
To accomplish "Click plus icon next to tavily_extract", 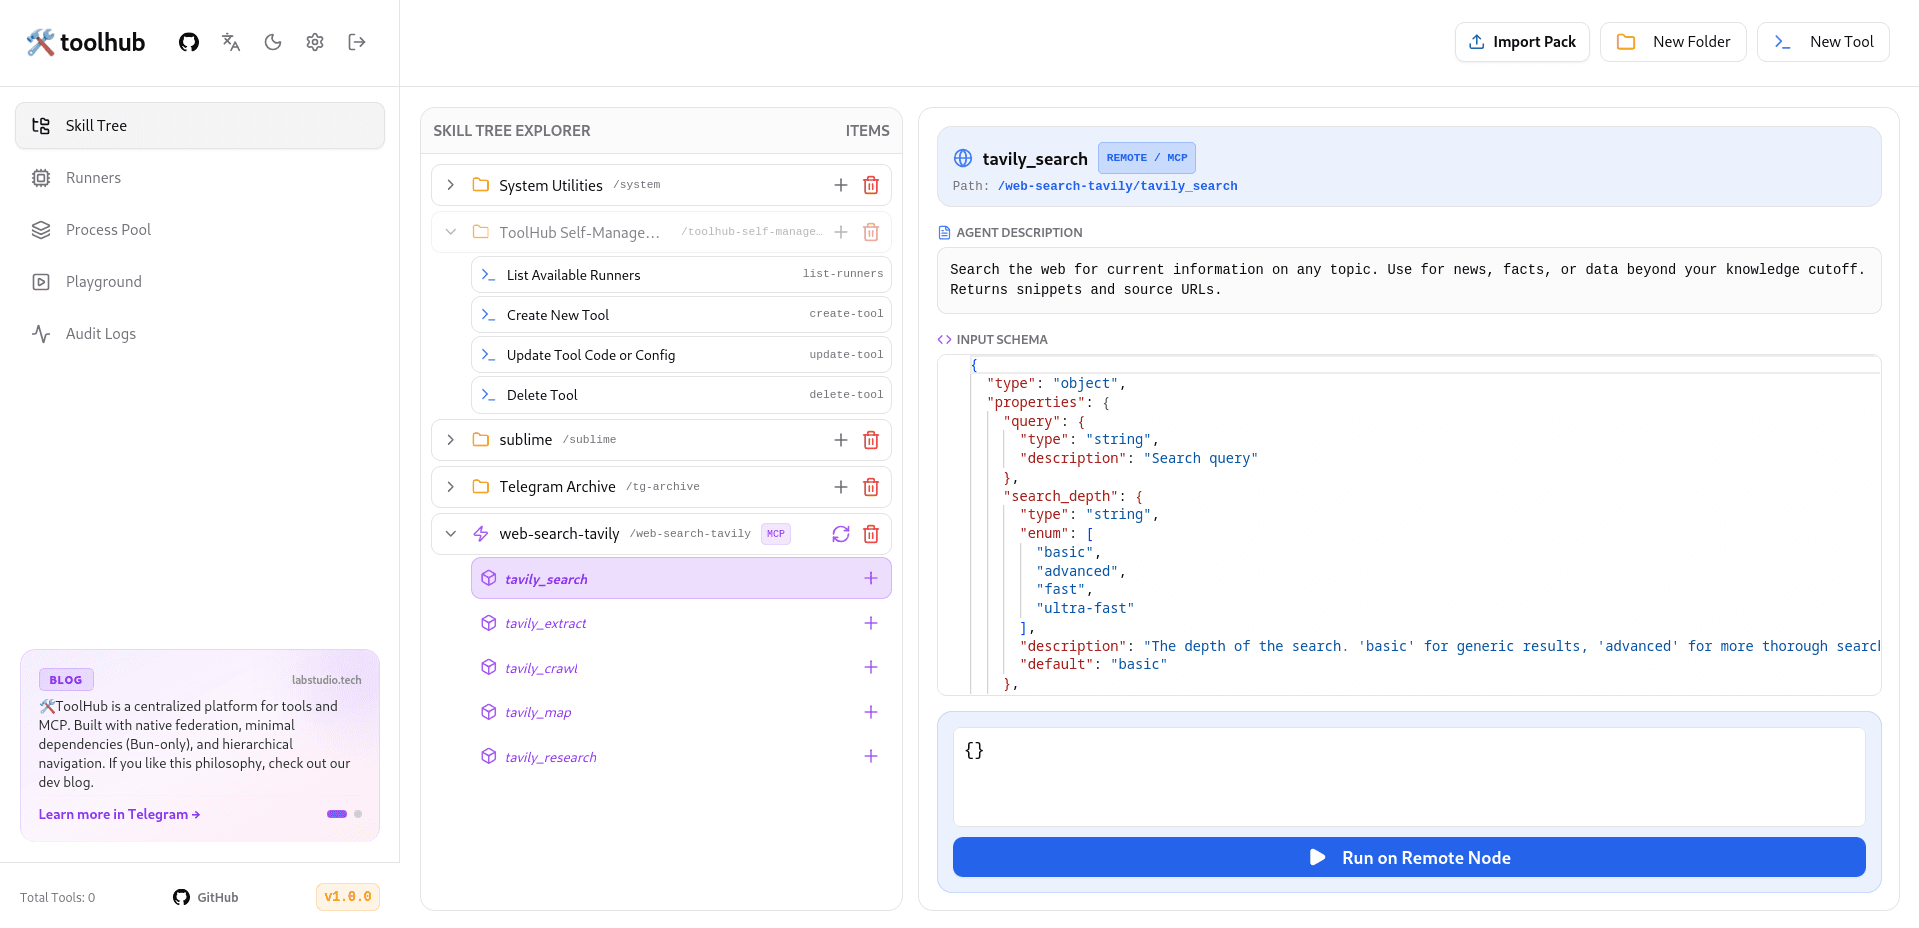I will pos(871,623).
